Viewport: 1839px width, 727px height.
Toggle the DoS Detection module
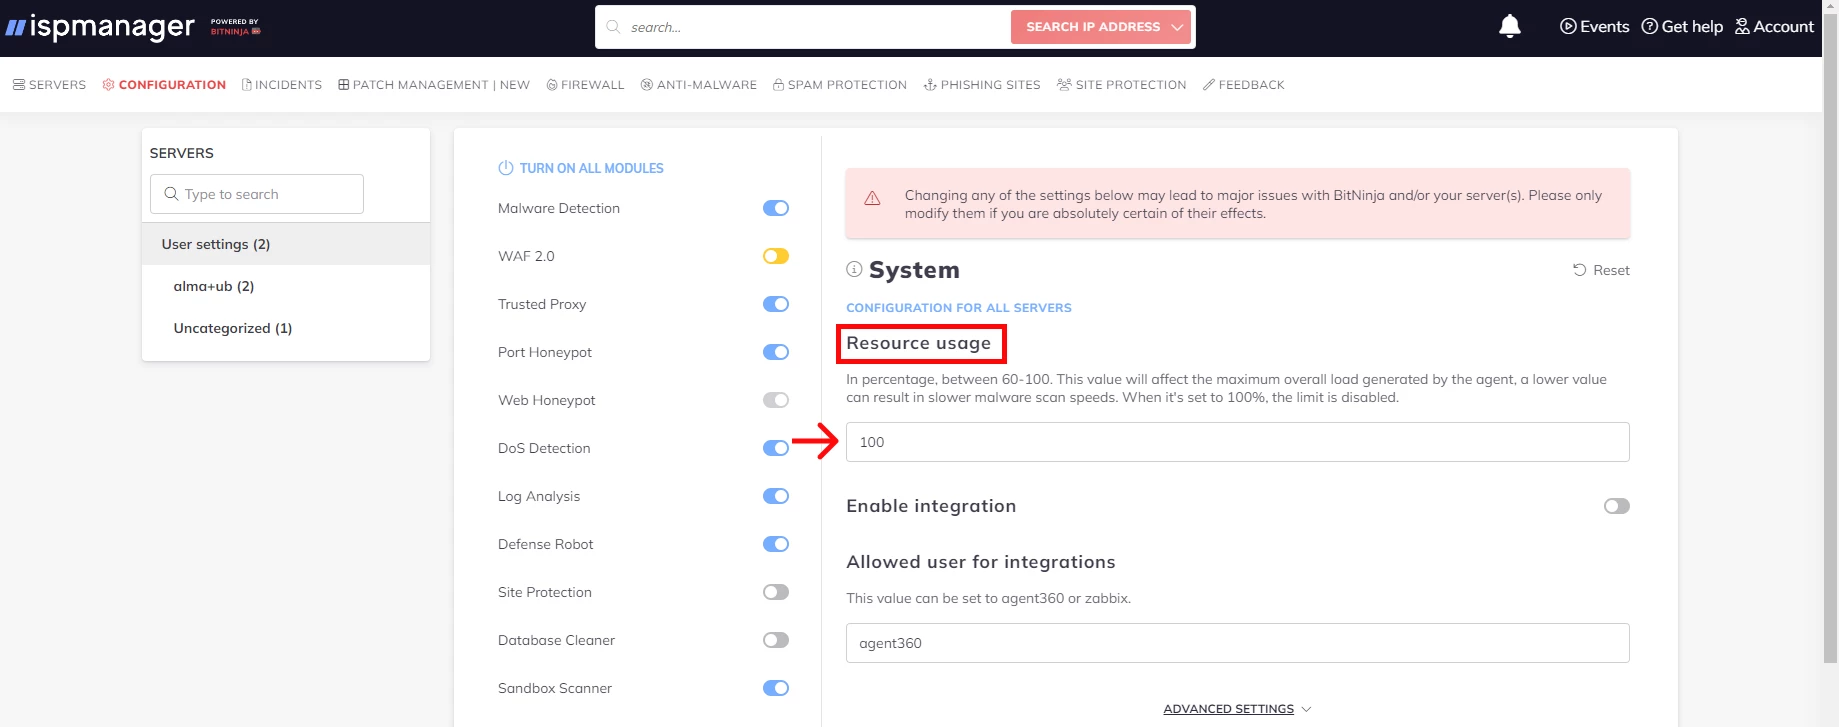(776, 448)
